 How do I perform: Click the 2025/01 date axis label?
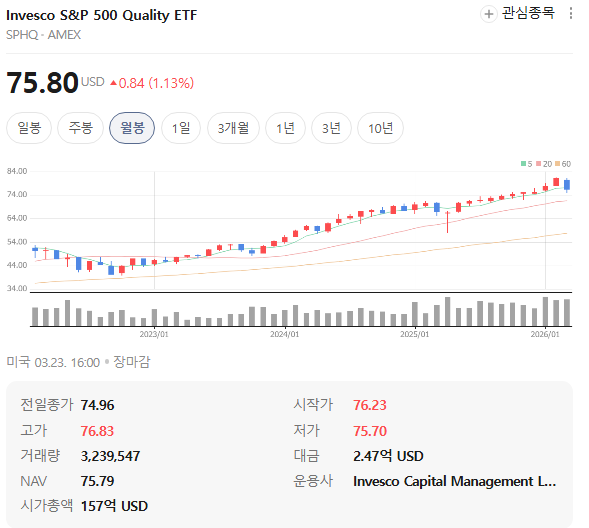click(x=414, y=334)
